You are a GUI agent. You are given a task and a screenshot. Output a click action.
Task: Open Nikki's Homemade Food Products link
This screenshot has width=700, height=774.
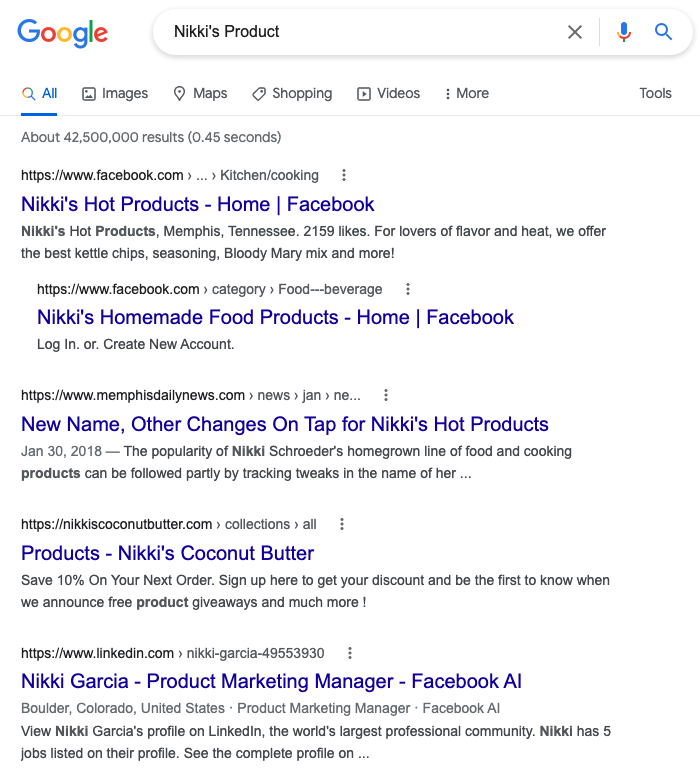click(275, 317)
